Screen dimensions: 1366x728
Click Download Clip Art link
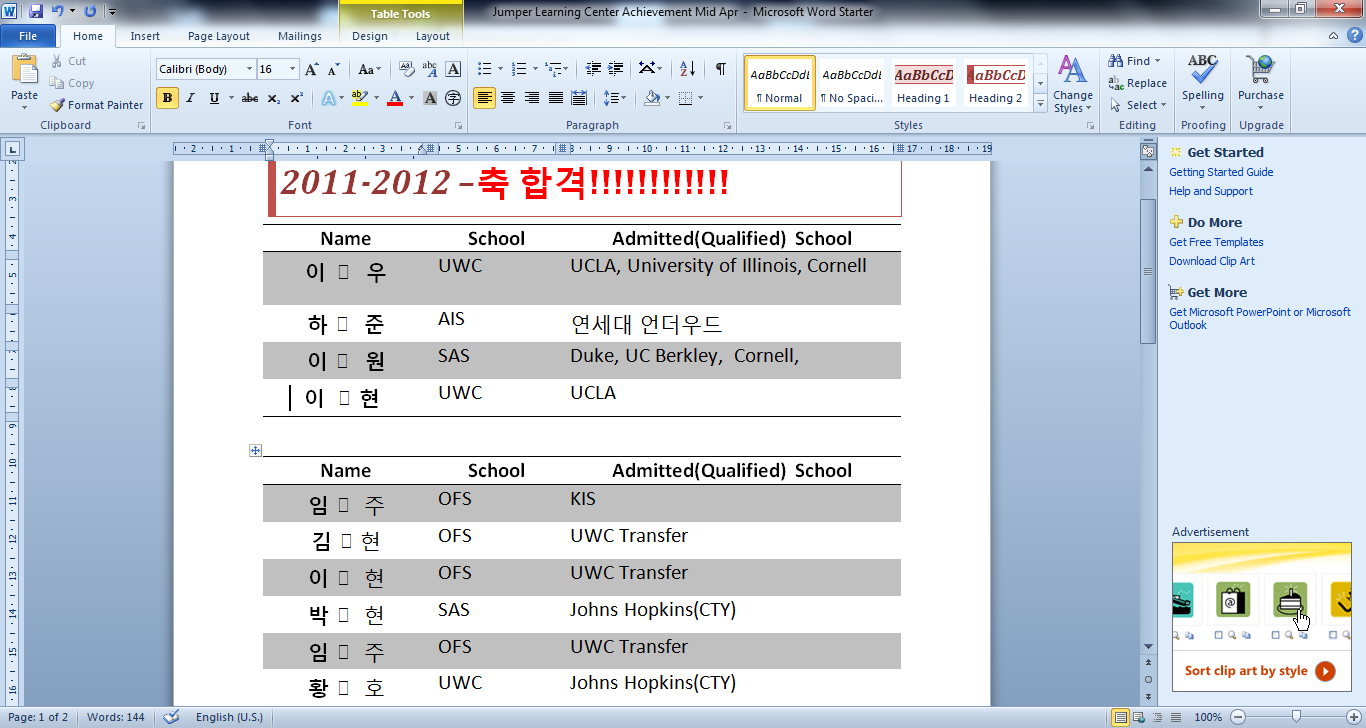[x=1212, y=261]
